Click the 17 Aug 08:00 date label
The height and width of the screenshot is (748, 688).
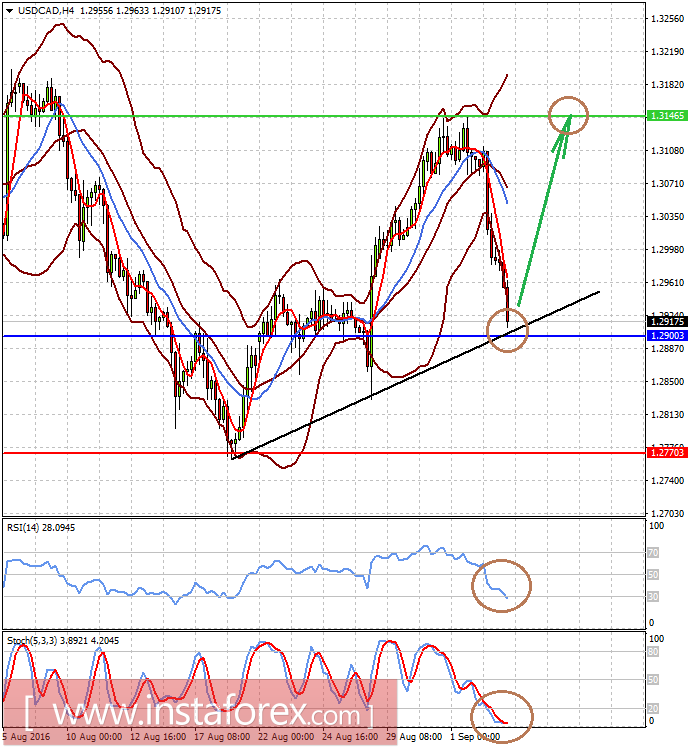click(222, 737)
